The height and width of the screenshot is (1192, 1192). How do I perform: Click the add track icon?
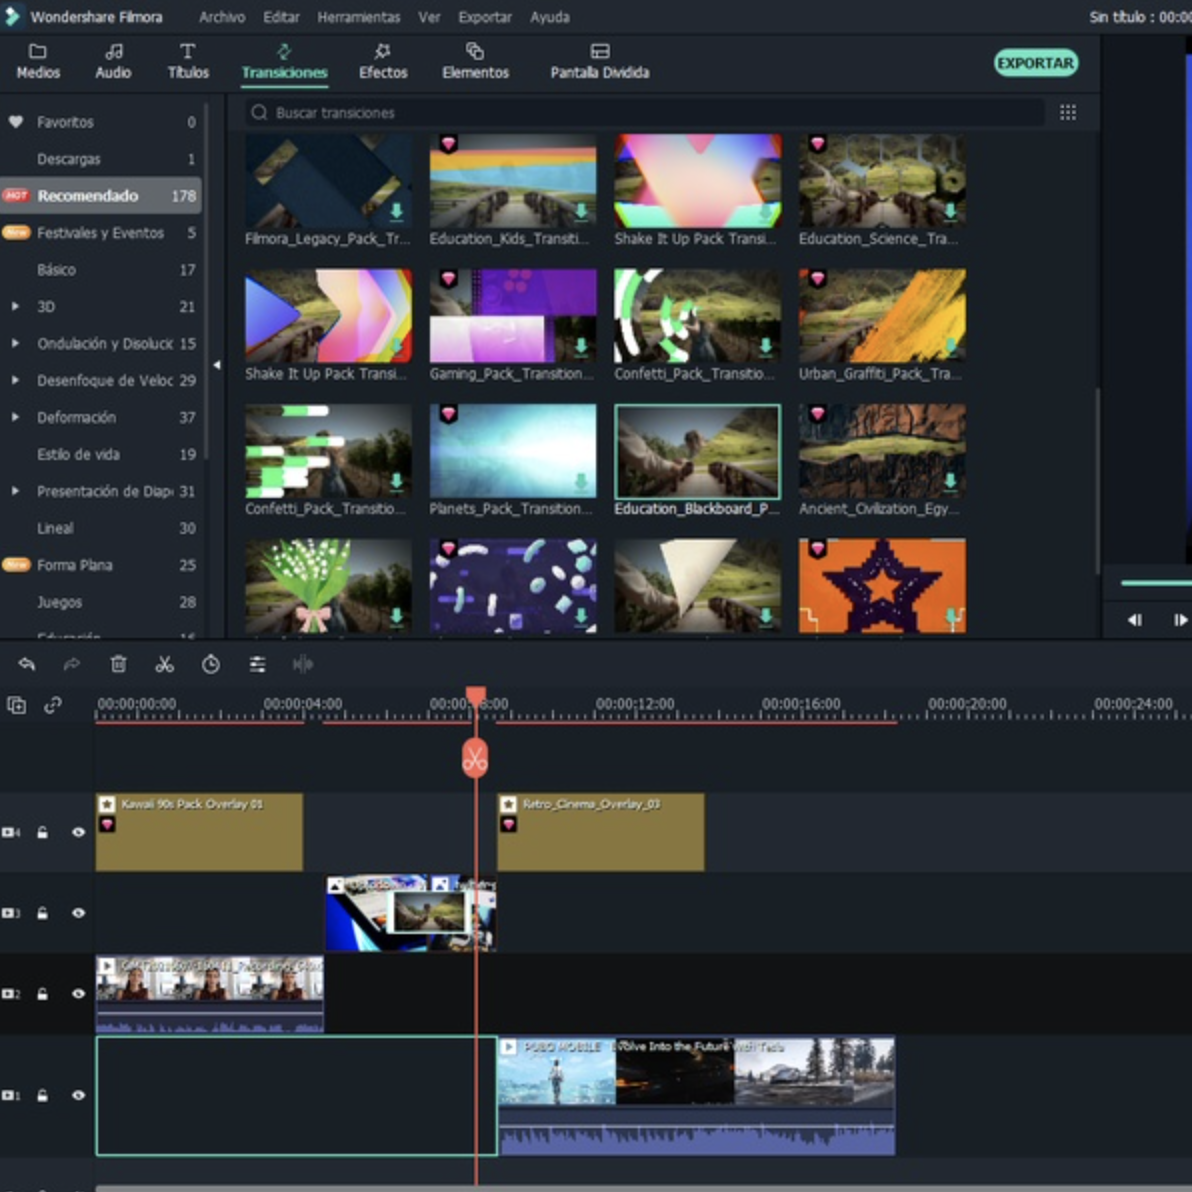point(17,705)
